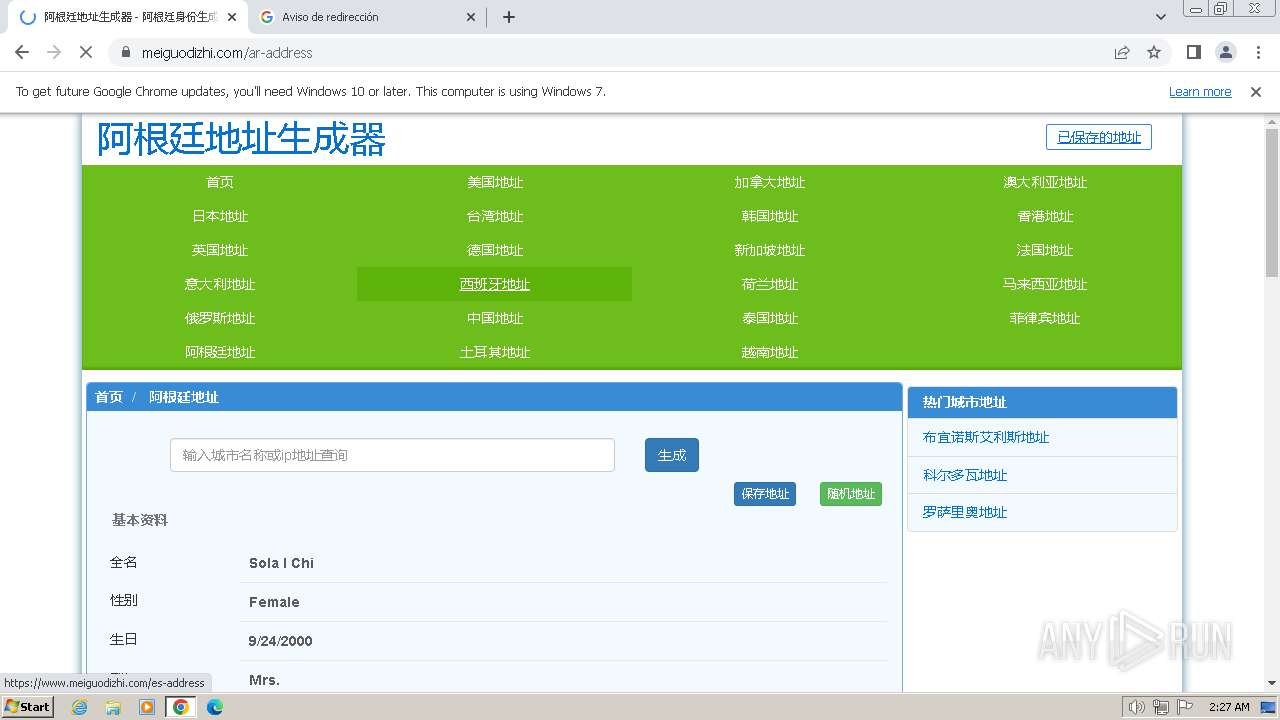
Task: Click the share page icon
Action: [x=1122, y=52]
